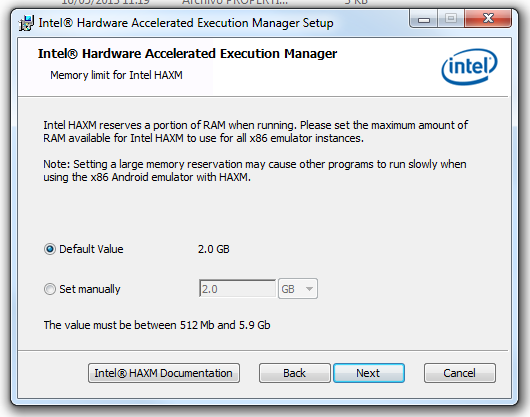Click the 2.0 memory value input field

pos(238,289)
